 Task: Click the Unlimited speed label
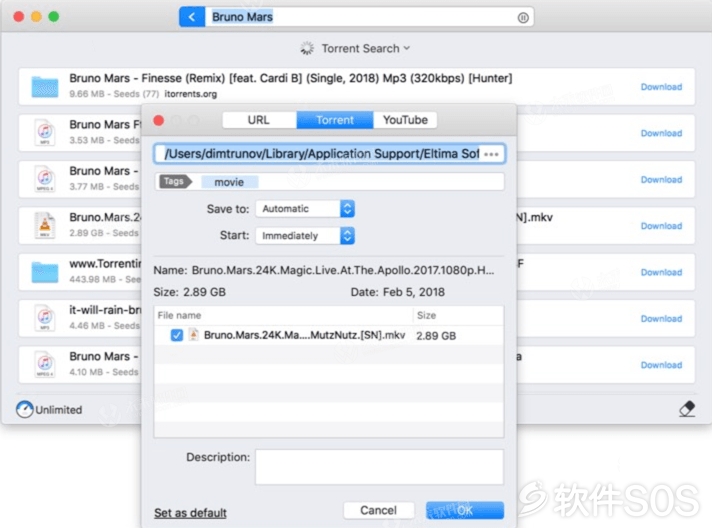pyautogui.click(x=59, y=410)
